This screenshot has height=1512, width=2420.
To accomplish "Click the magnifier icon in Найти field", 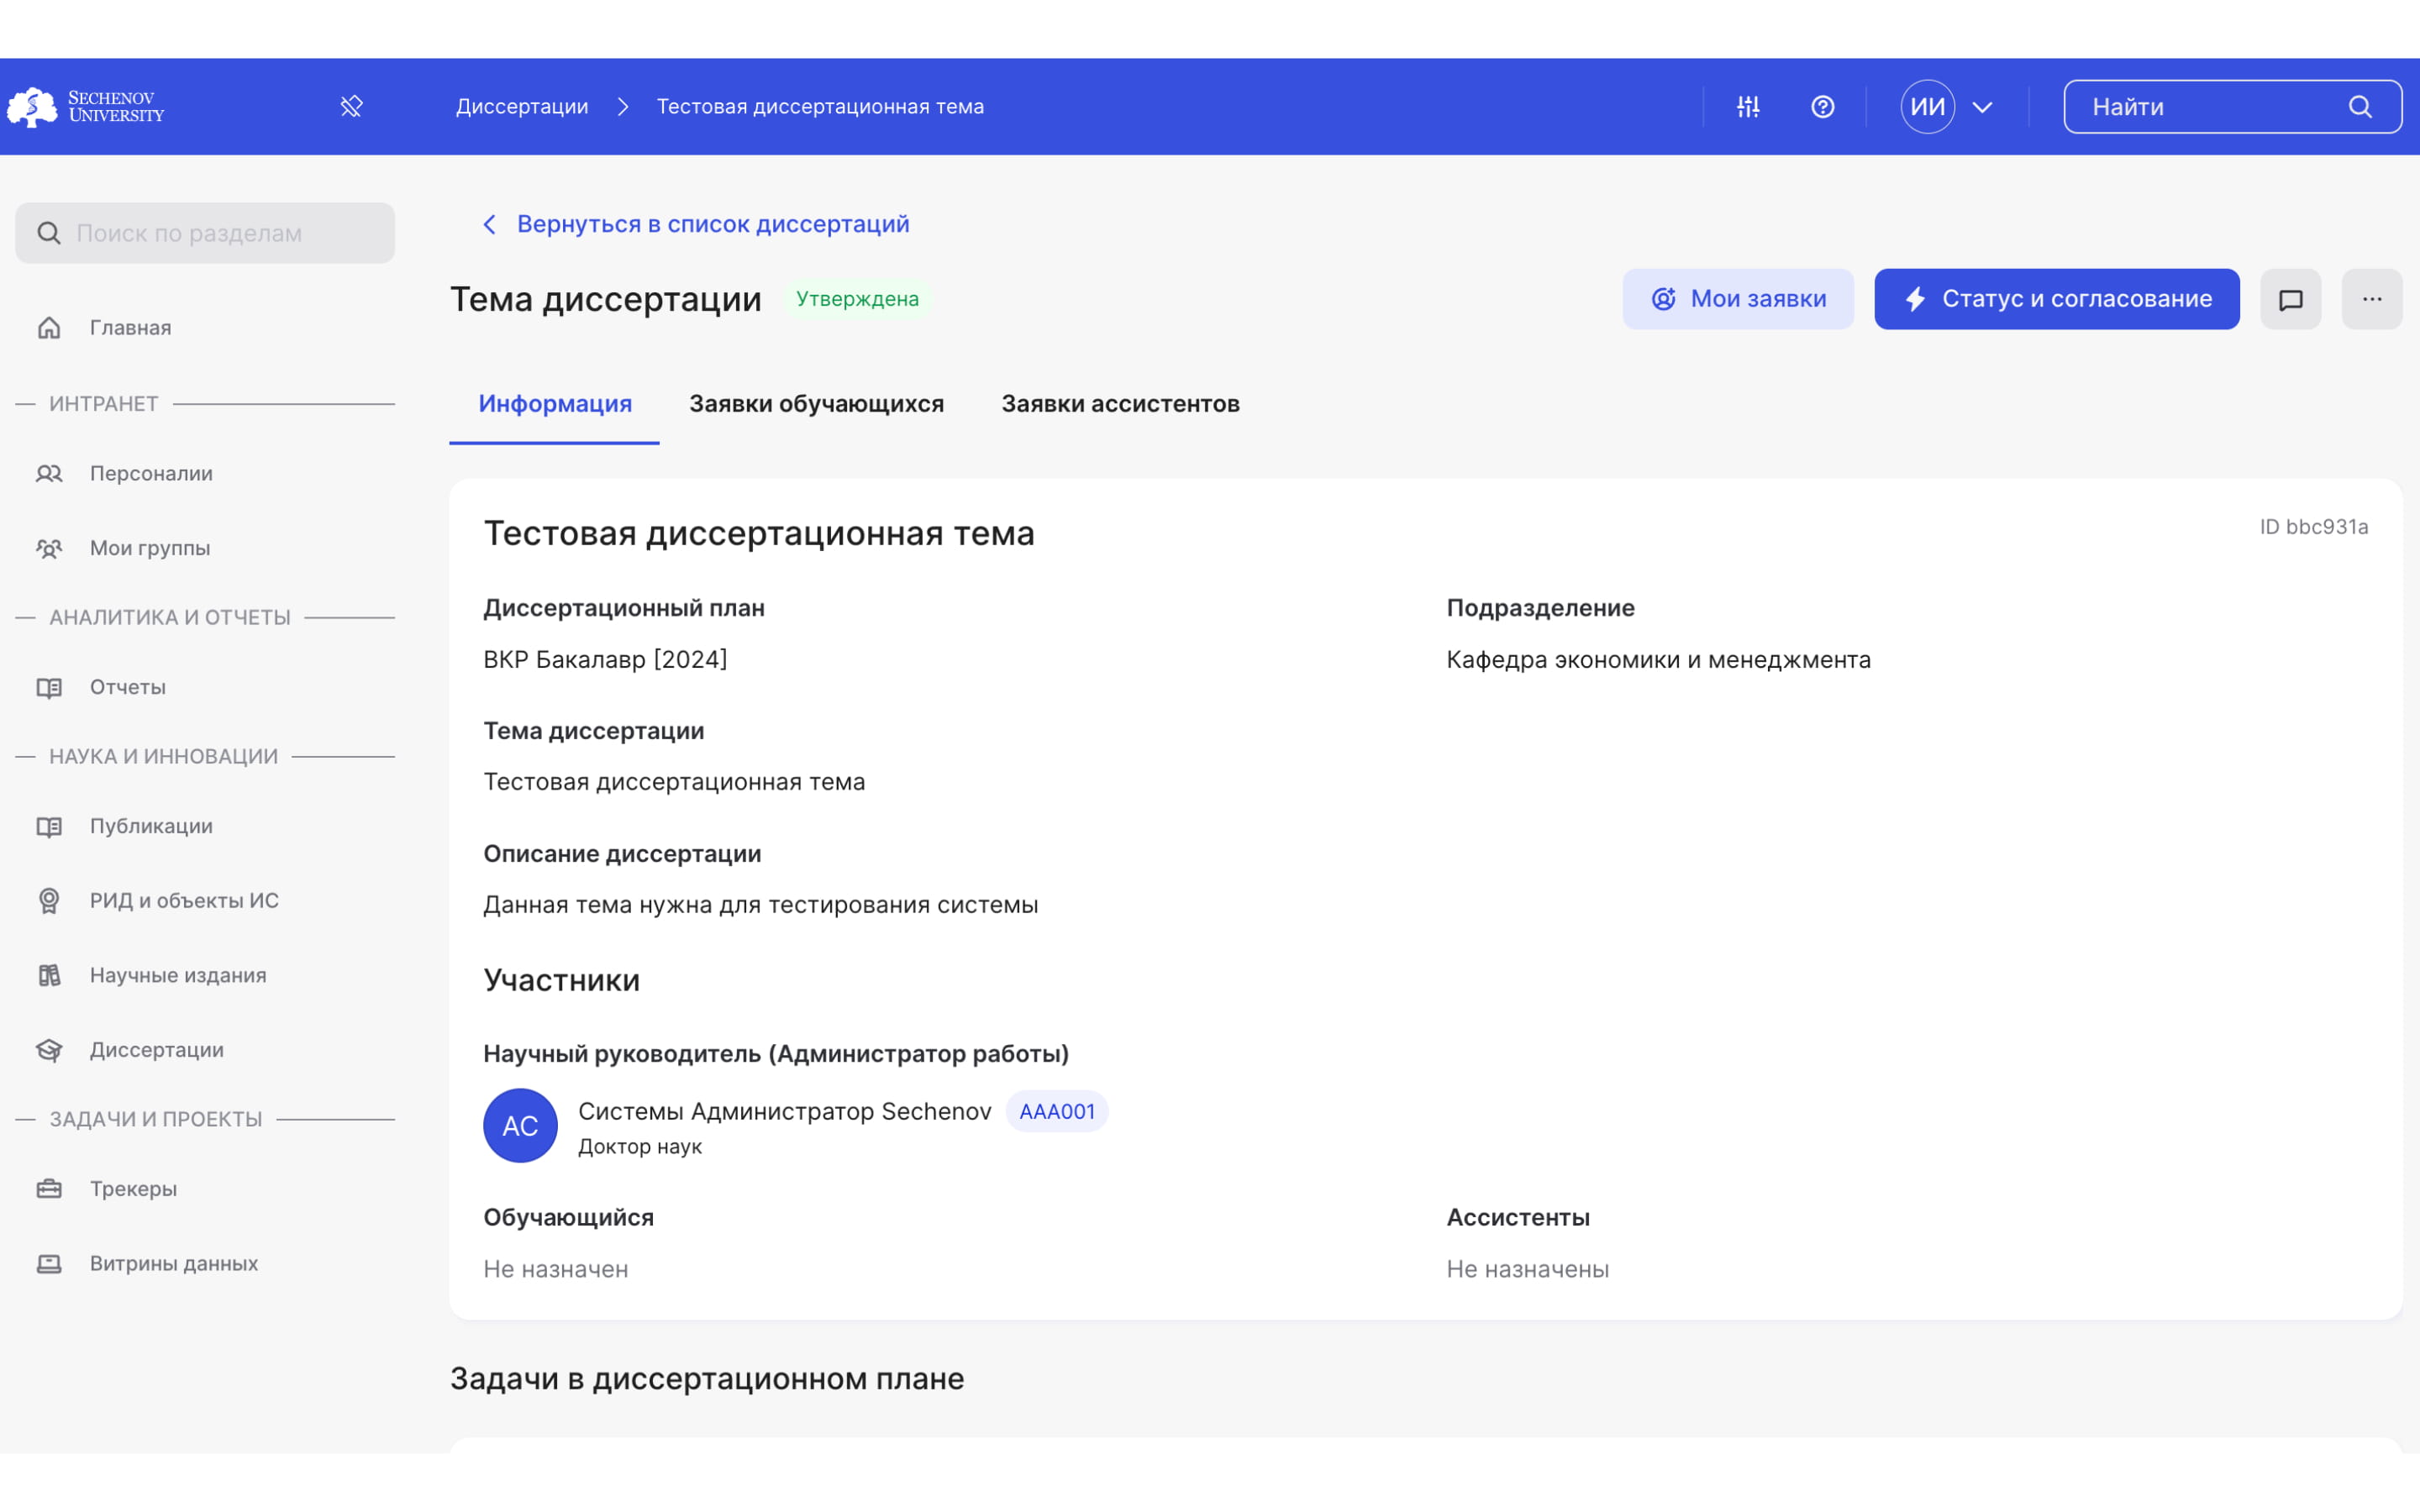I will click(x=2360, y=107).
